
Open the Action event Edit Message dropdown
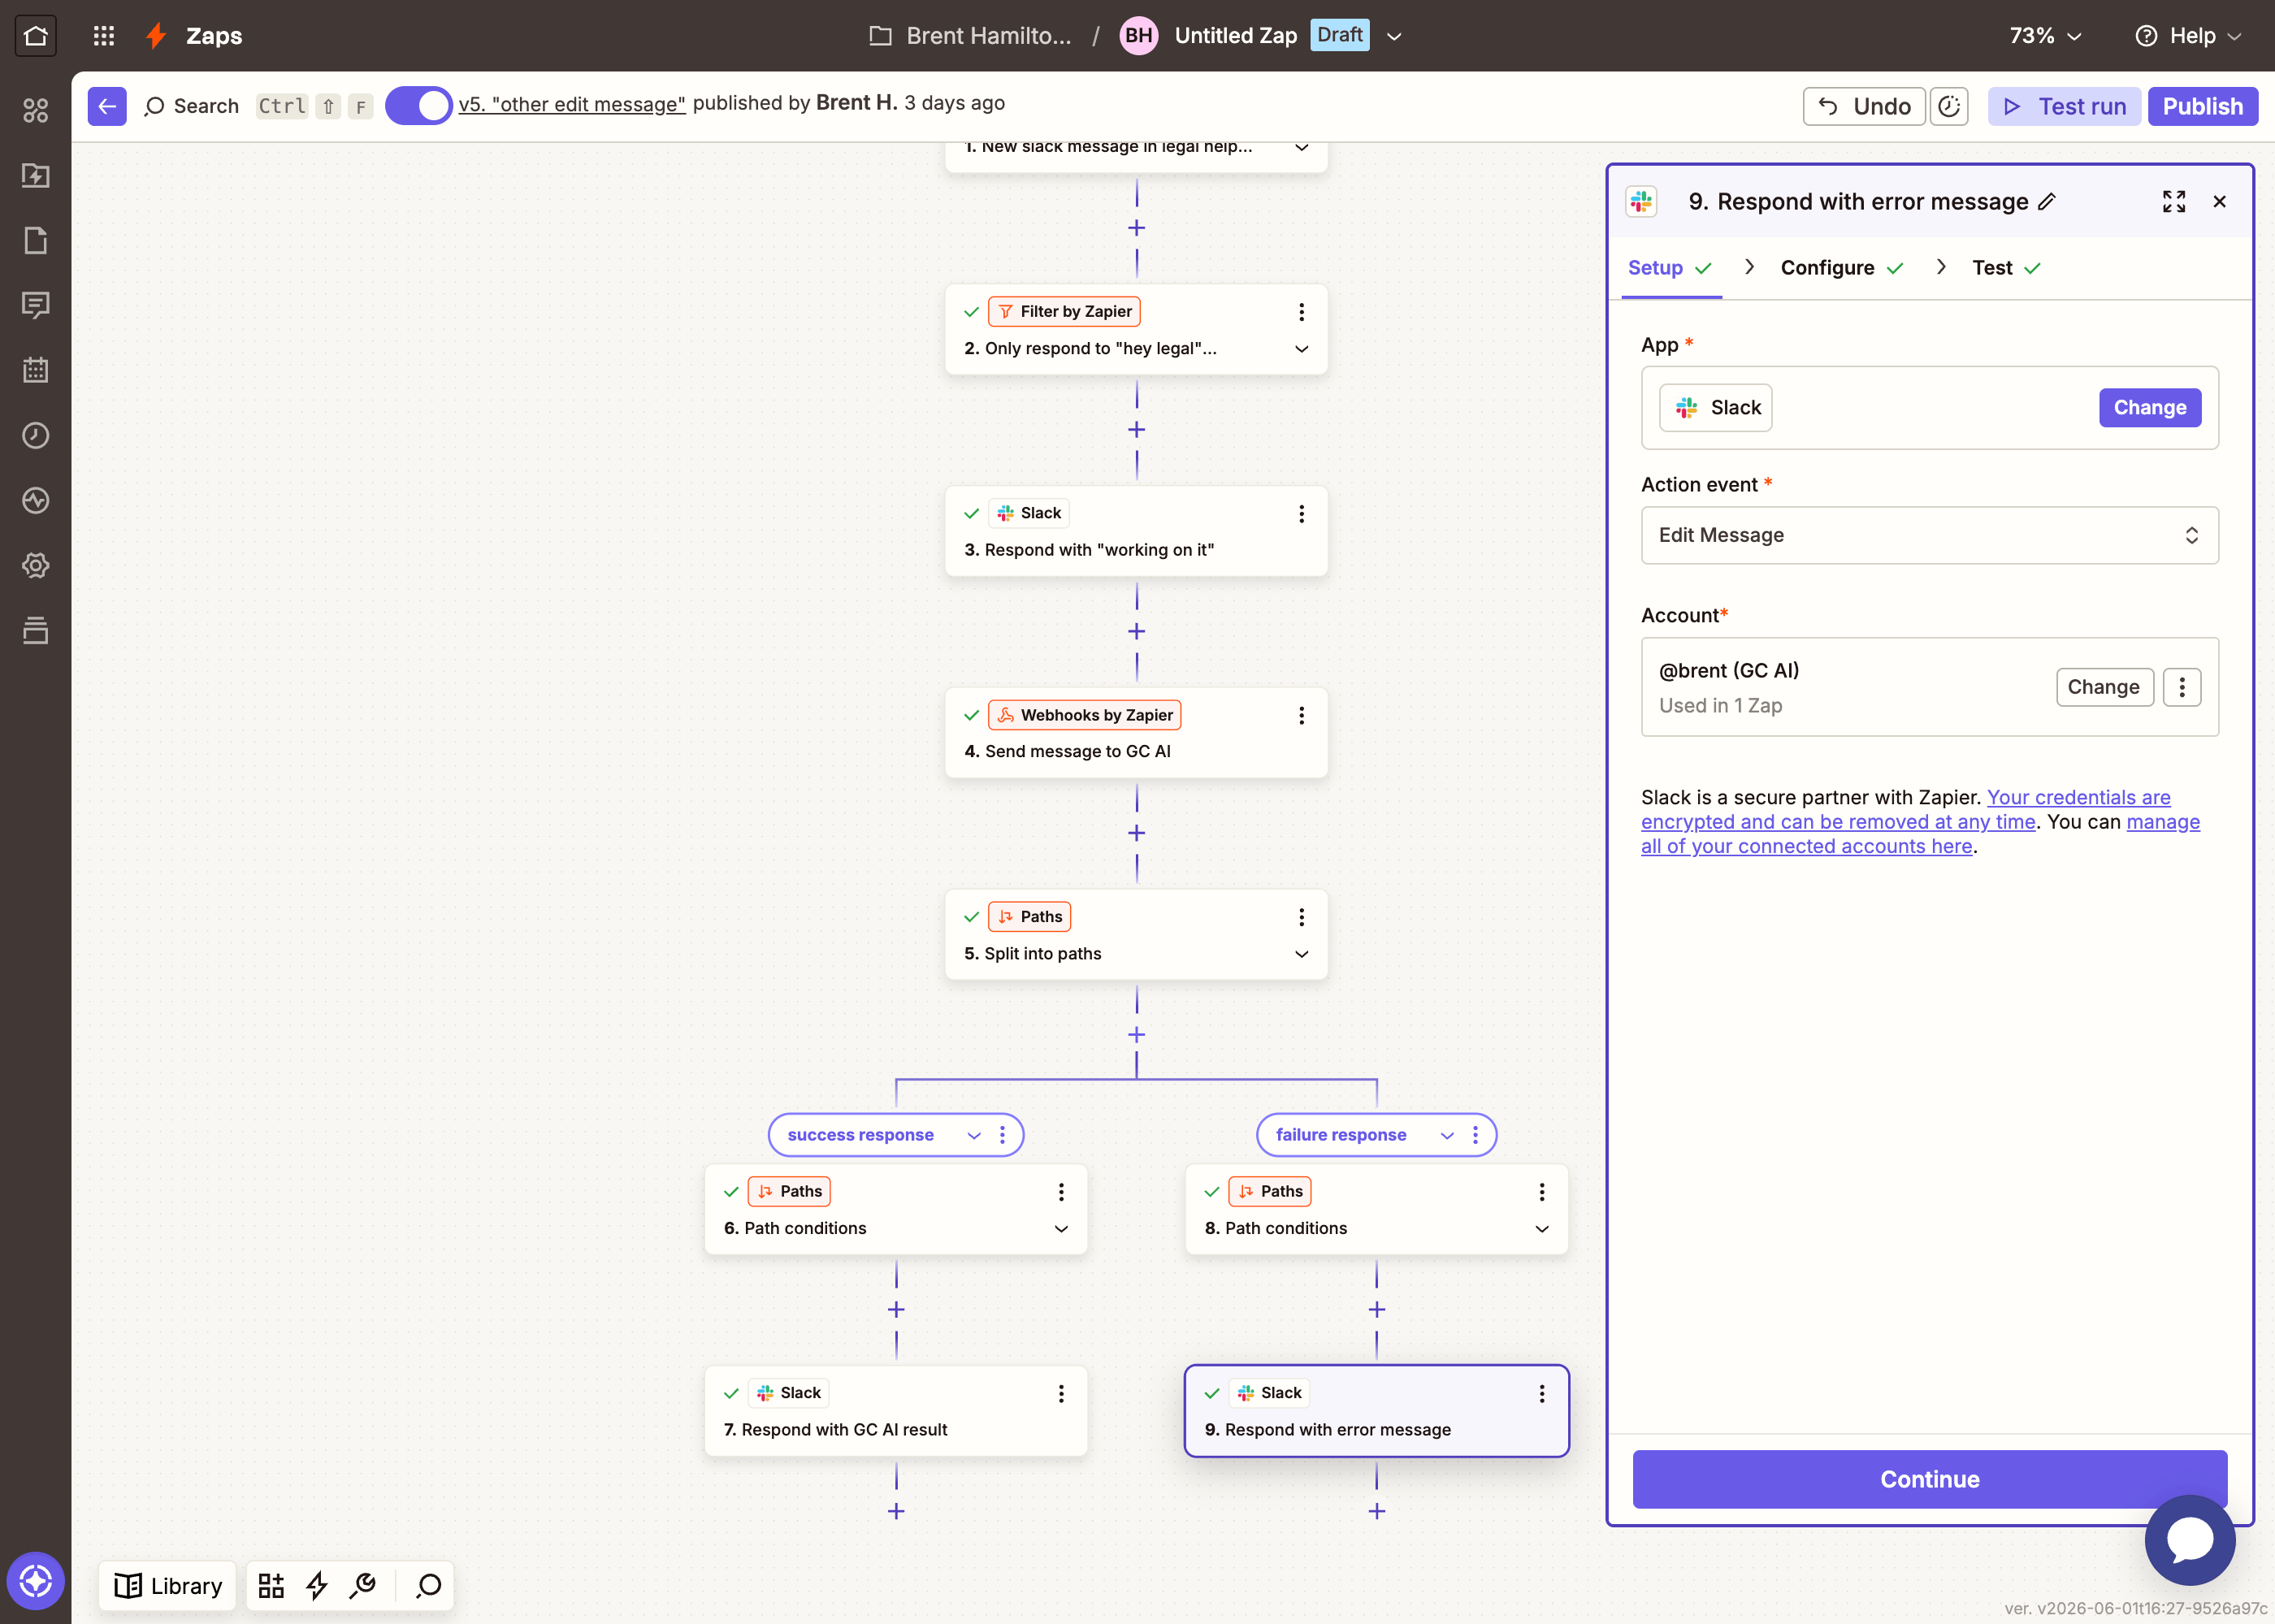click(1929, 535)
